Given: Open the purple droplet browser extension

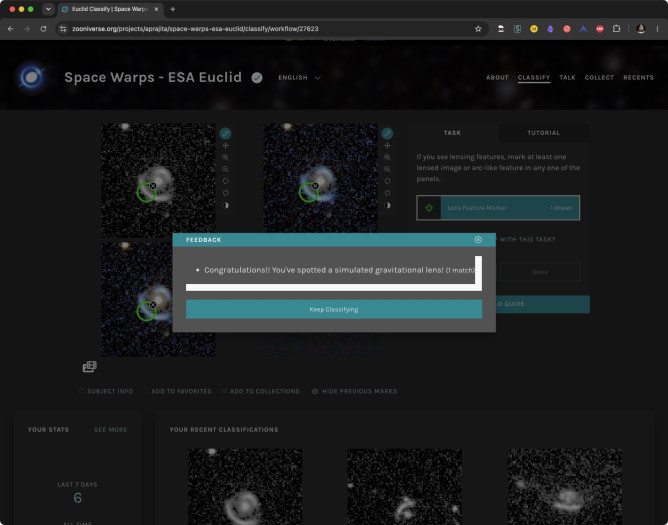Looking at the screenshot, I should tap(550, 29).
